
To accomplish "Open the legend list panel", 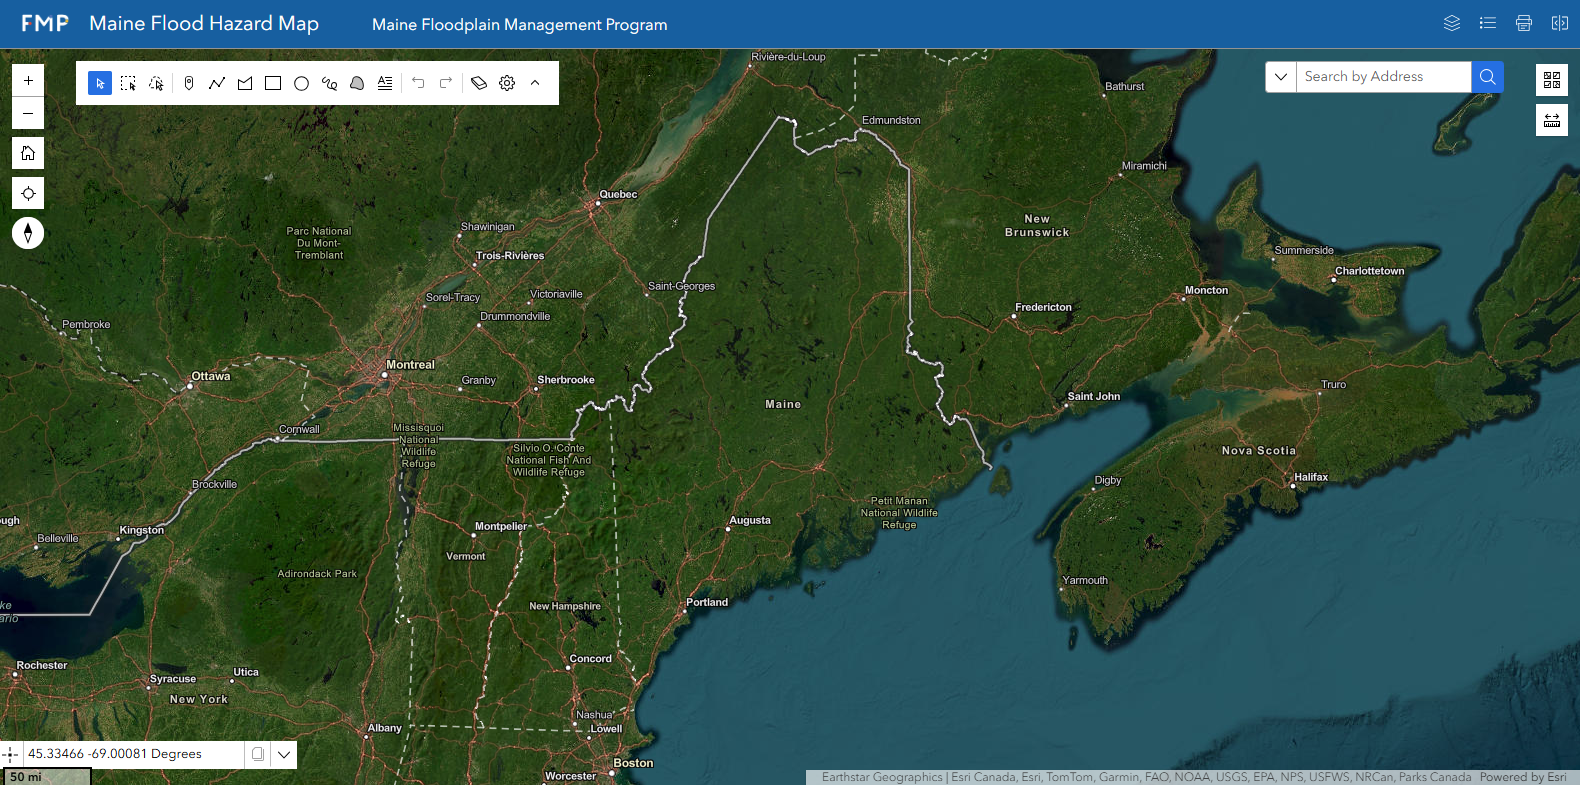I will pos(1488,23).
